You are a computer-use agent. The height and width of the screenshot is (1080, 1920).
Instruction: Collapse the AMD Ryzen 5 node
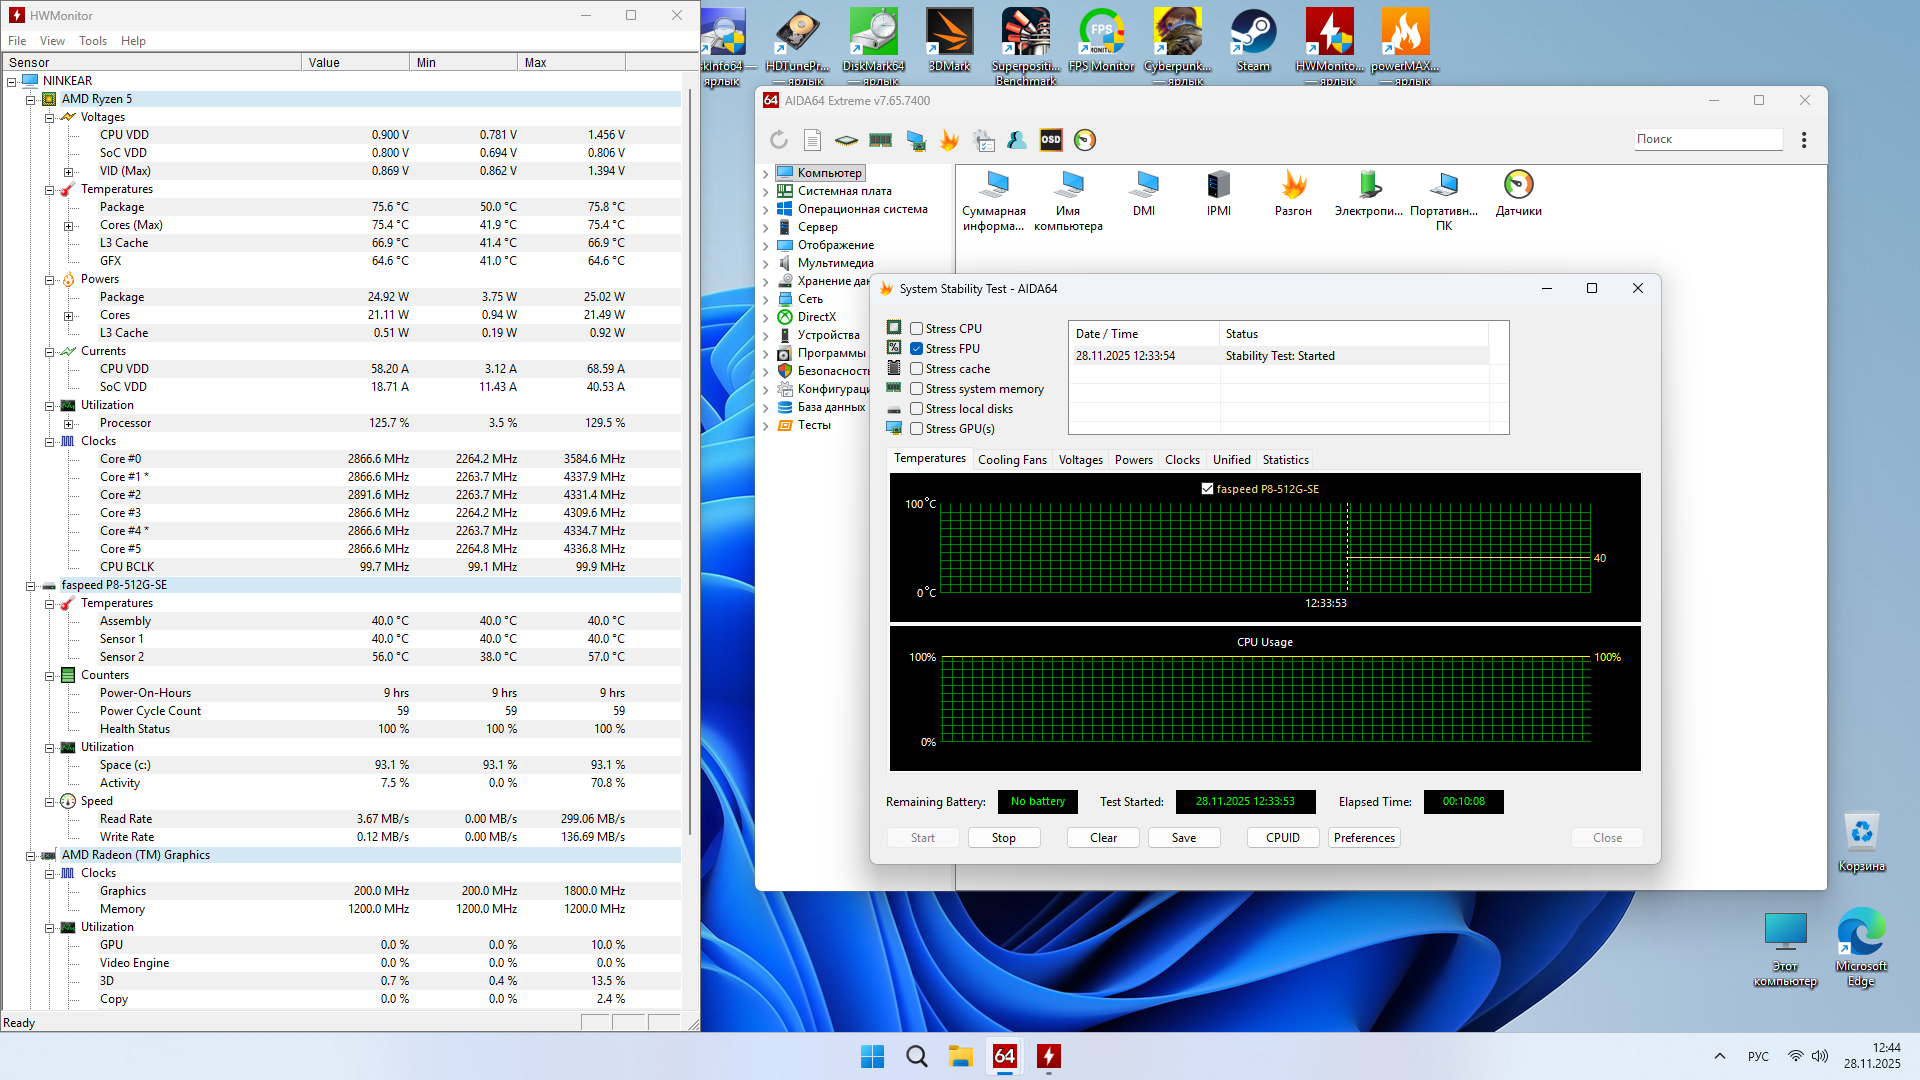click(x=30, y=99)
